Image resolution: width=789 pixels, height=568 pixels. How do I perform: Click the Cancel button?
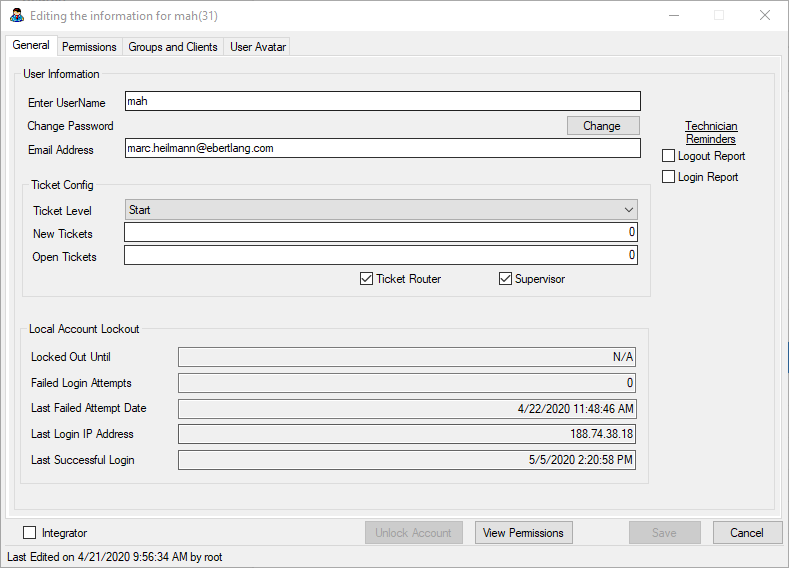click(x=746, y=533)
